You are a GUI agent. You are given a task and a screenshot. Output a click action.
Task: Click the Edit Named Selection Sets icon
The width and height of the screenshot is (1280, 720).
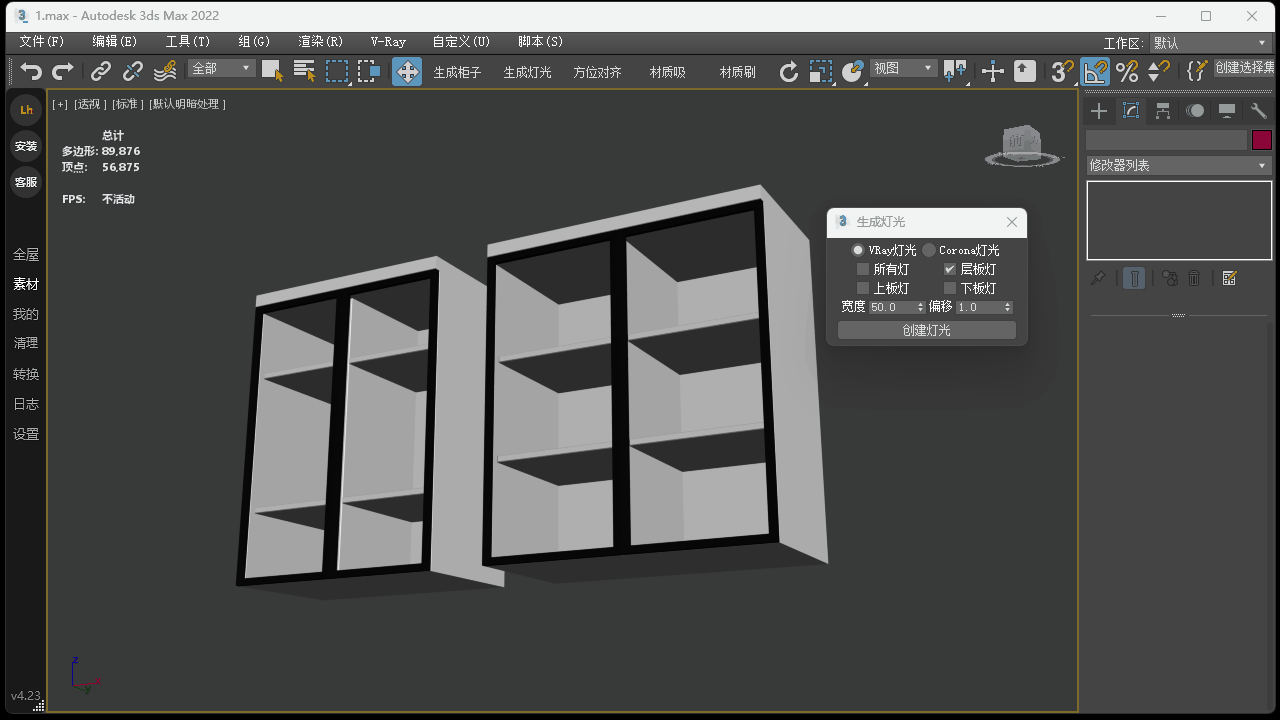(1196, 71)
